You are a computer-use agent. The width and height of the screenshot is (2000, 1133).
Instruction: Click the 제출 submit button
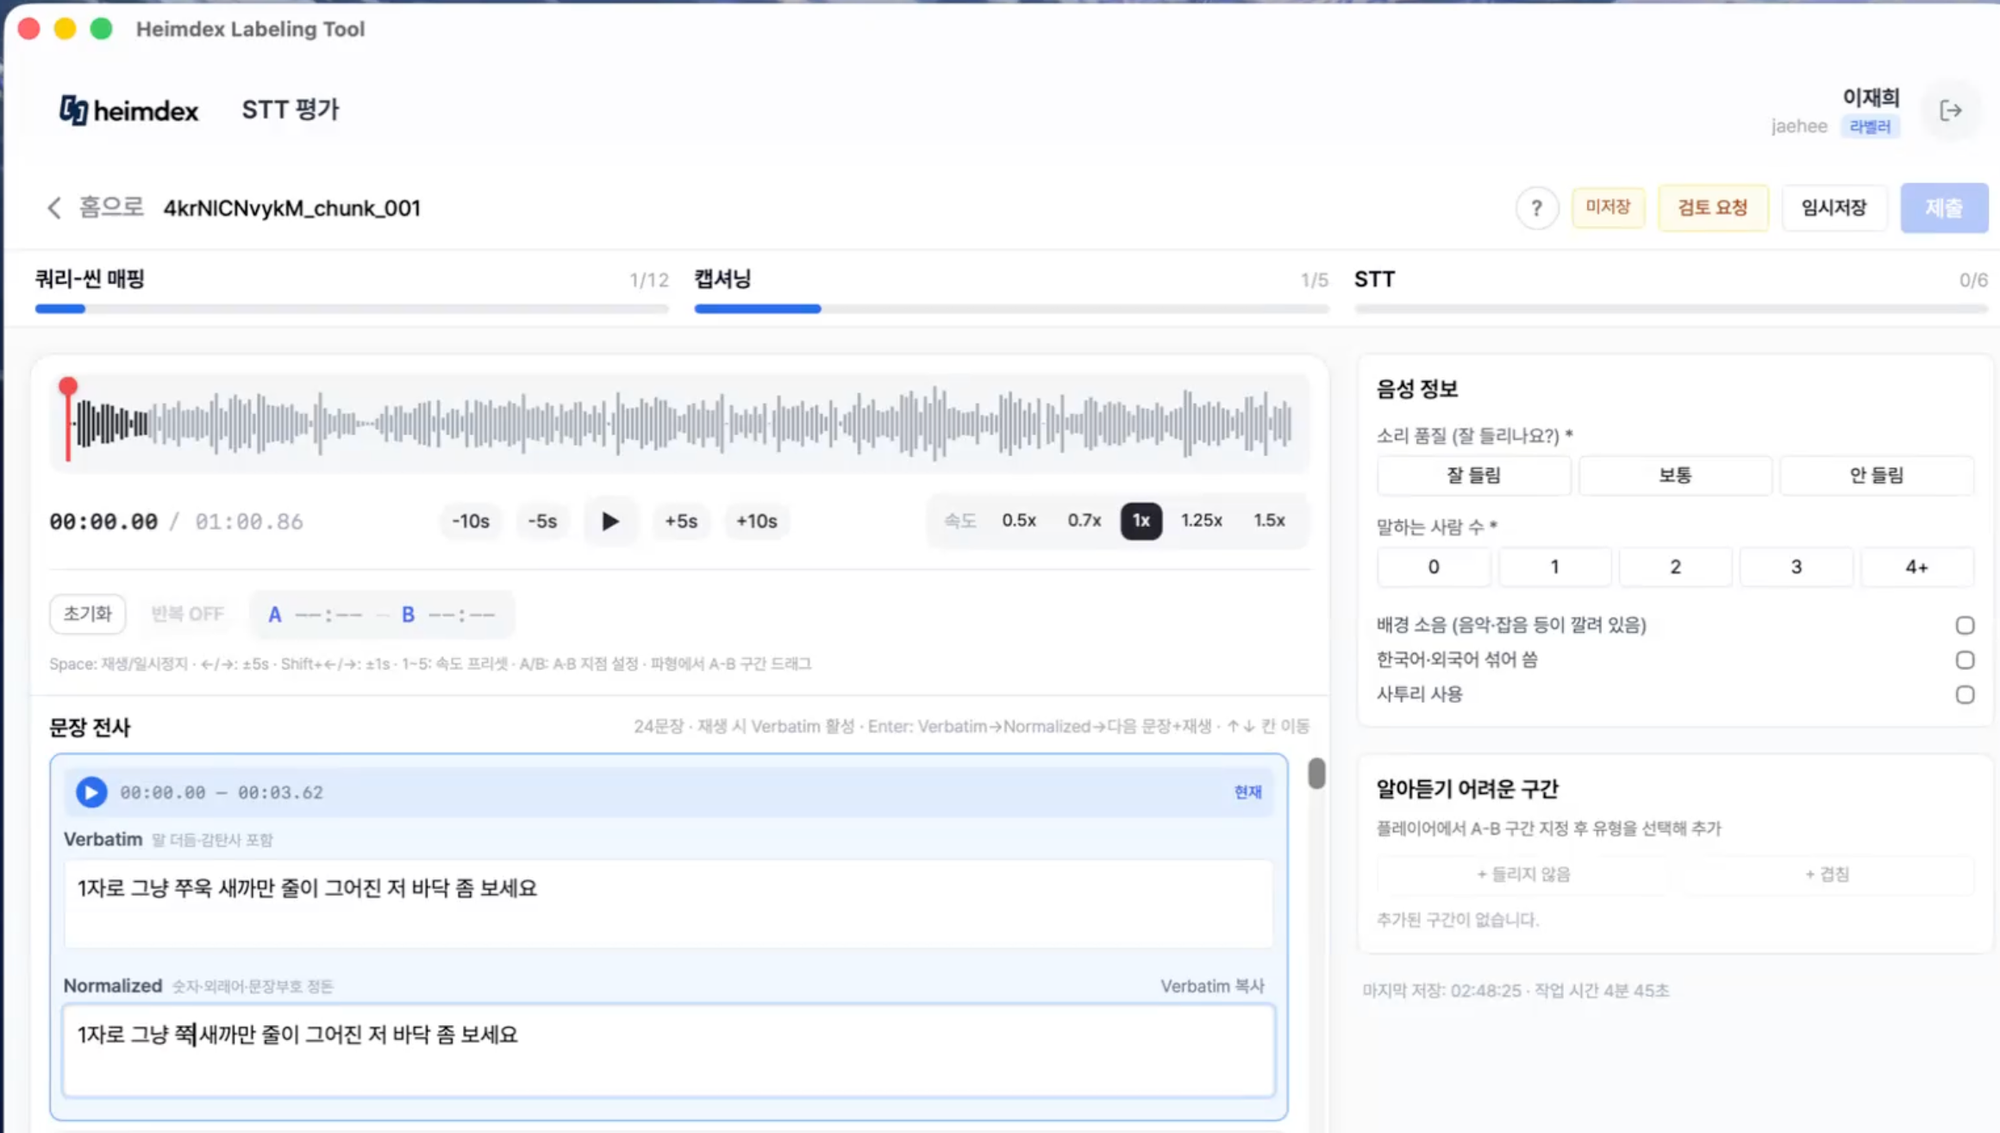pos(1944,208)
